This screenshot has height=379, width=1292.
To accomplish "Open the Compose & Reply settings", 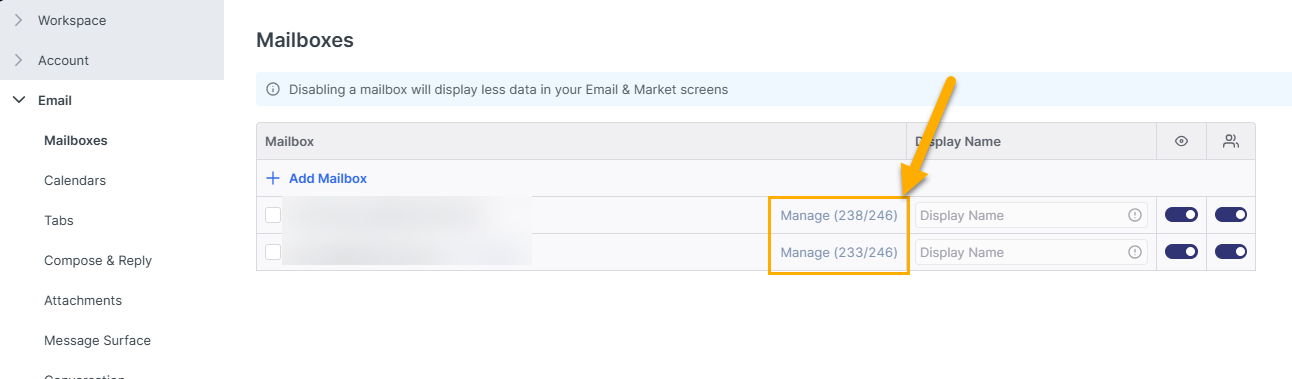I will pos(98,260).
